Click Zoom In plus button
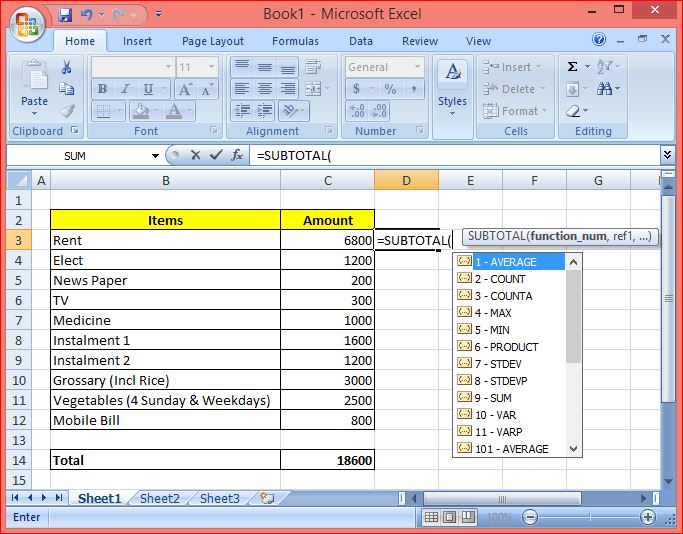 648,517
